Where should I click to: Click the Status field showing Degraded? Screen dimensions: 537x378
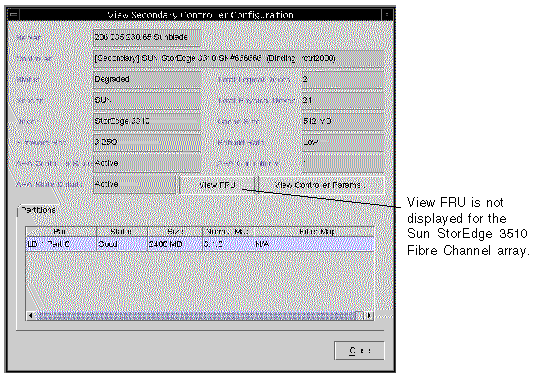coord(147,79)
